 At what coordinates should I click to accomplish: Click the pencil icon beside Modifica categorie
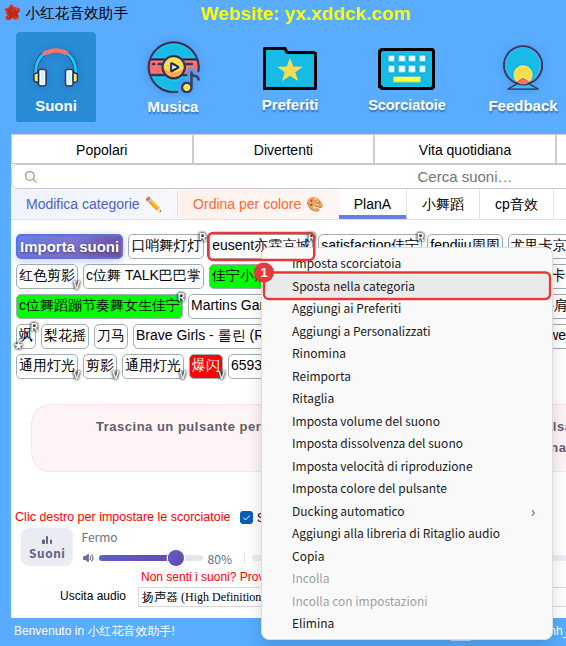point(153,204)
